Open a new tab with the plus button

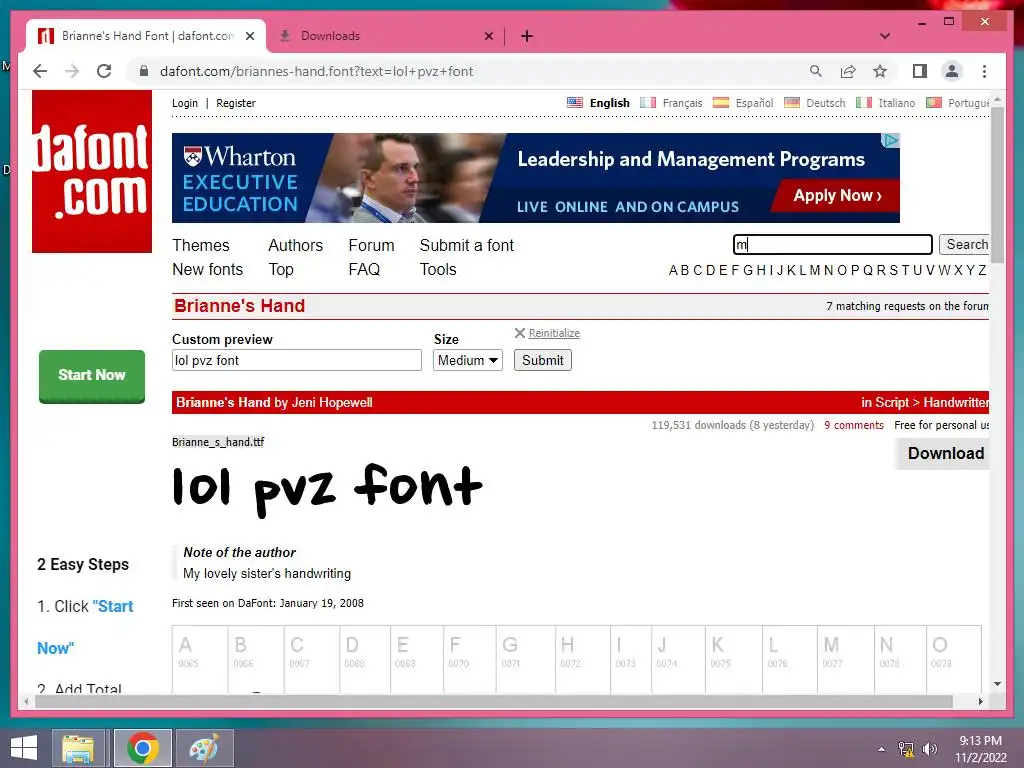pos(527,36)
